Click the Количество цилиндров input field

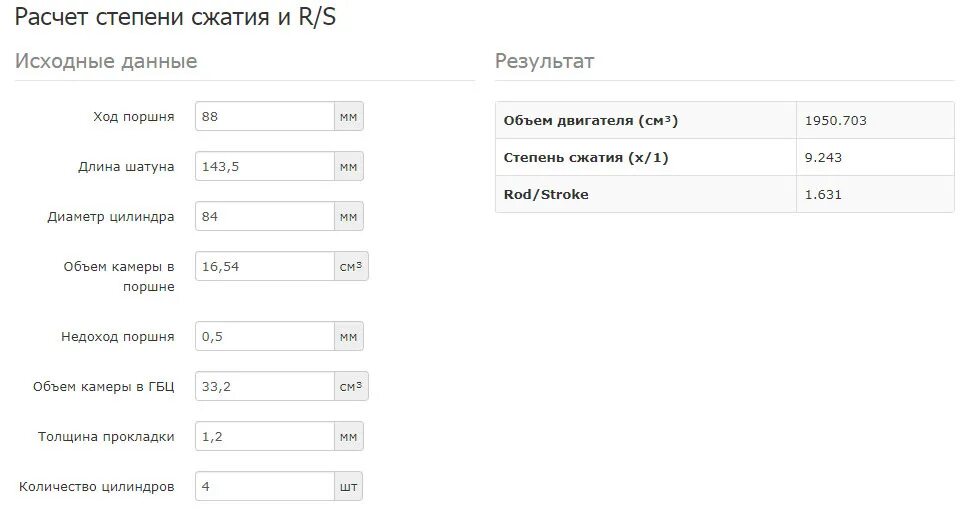coord(264,487)
